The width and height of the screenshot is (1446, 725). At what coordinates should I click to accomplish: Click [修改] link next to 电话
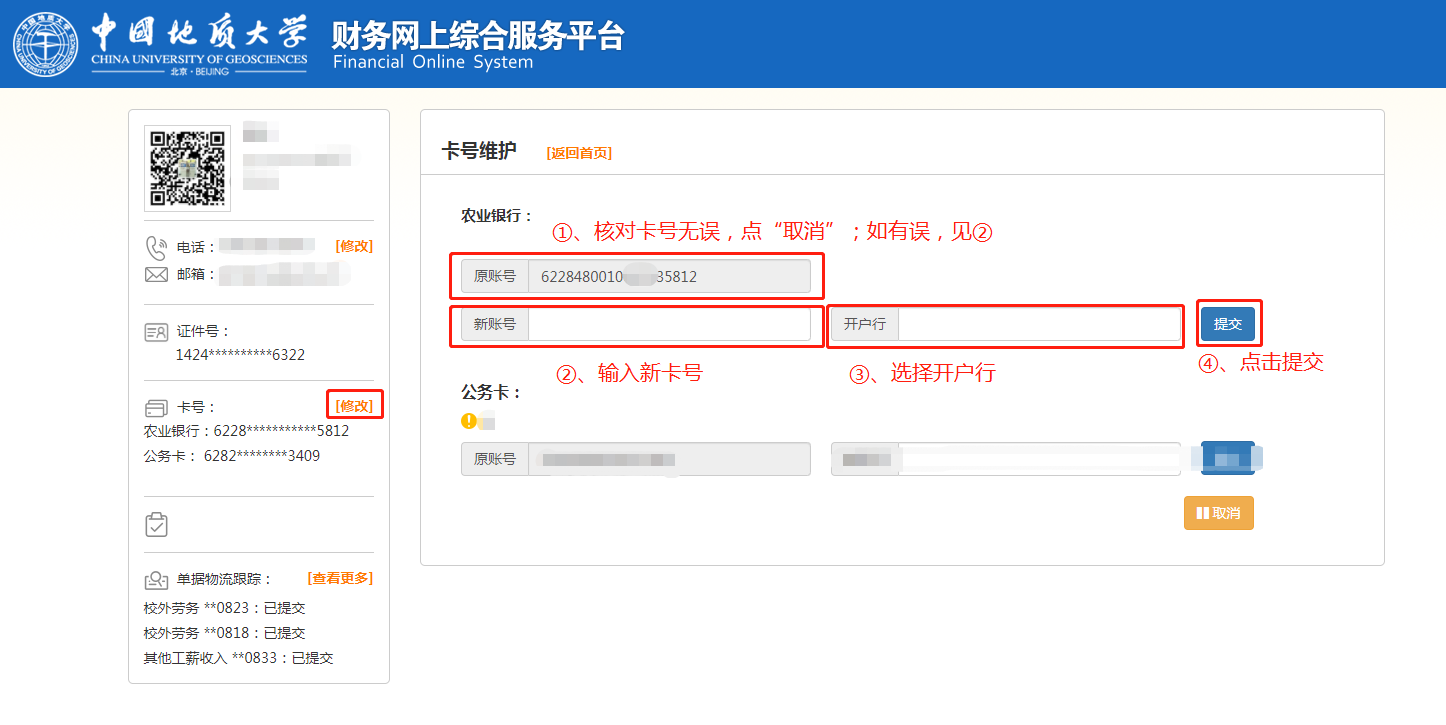(x=354, y=246)
